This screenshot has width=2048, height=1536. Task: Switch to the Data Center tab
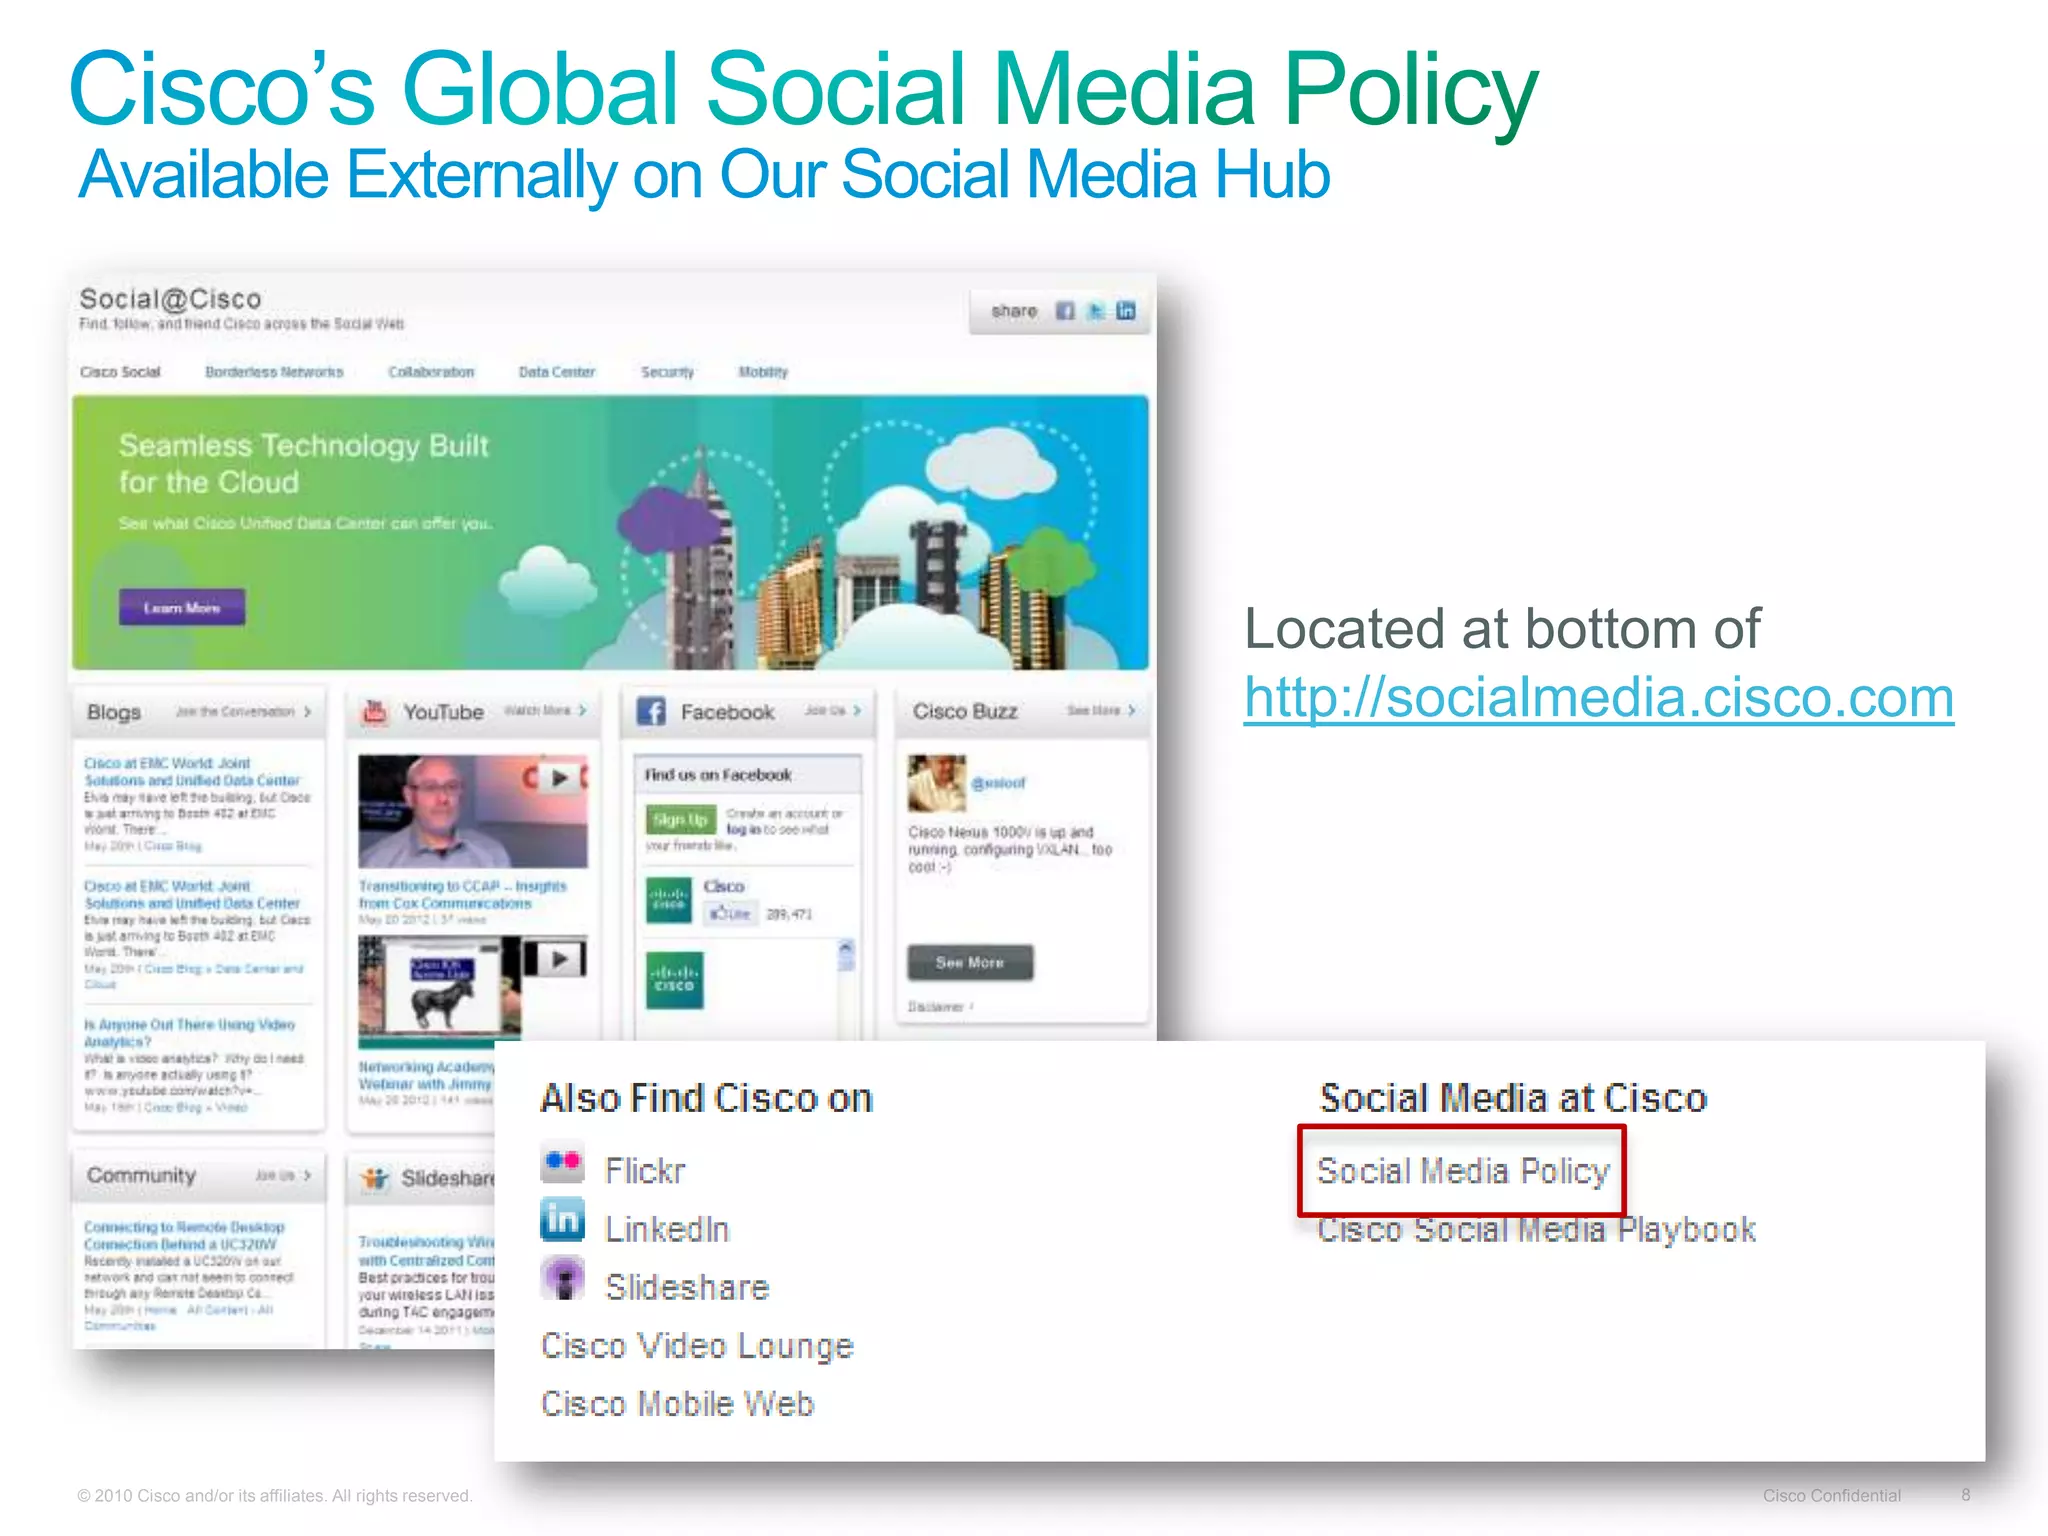tap(556, 372)
